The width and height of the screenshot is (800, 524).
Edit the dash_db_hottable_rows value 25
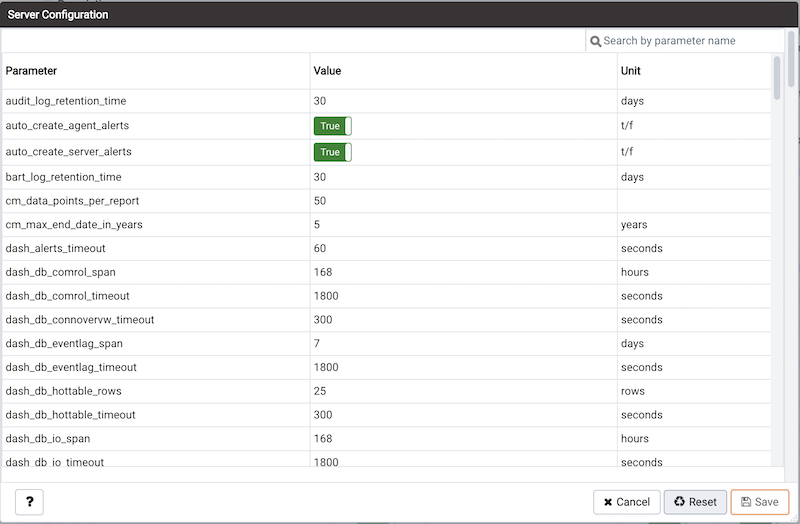320,391
